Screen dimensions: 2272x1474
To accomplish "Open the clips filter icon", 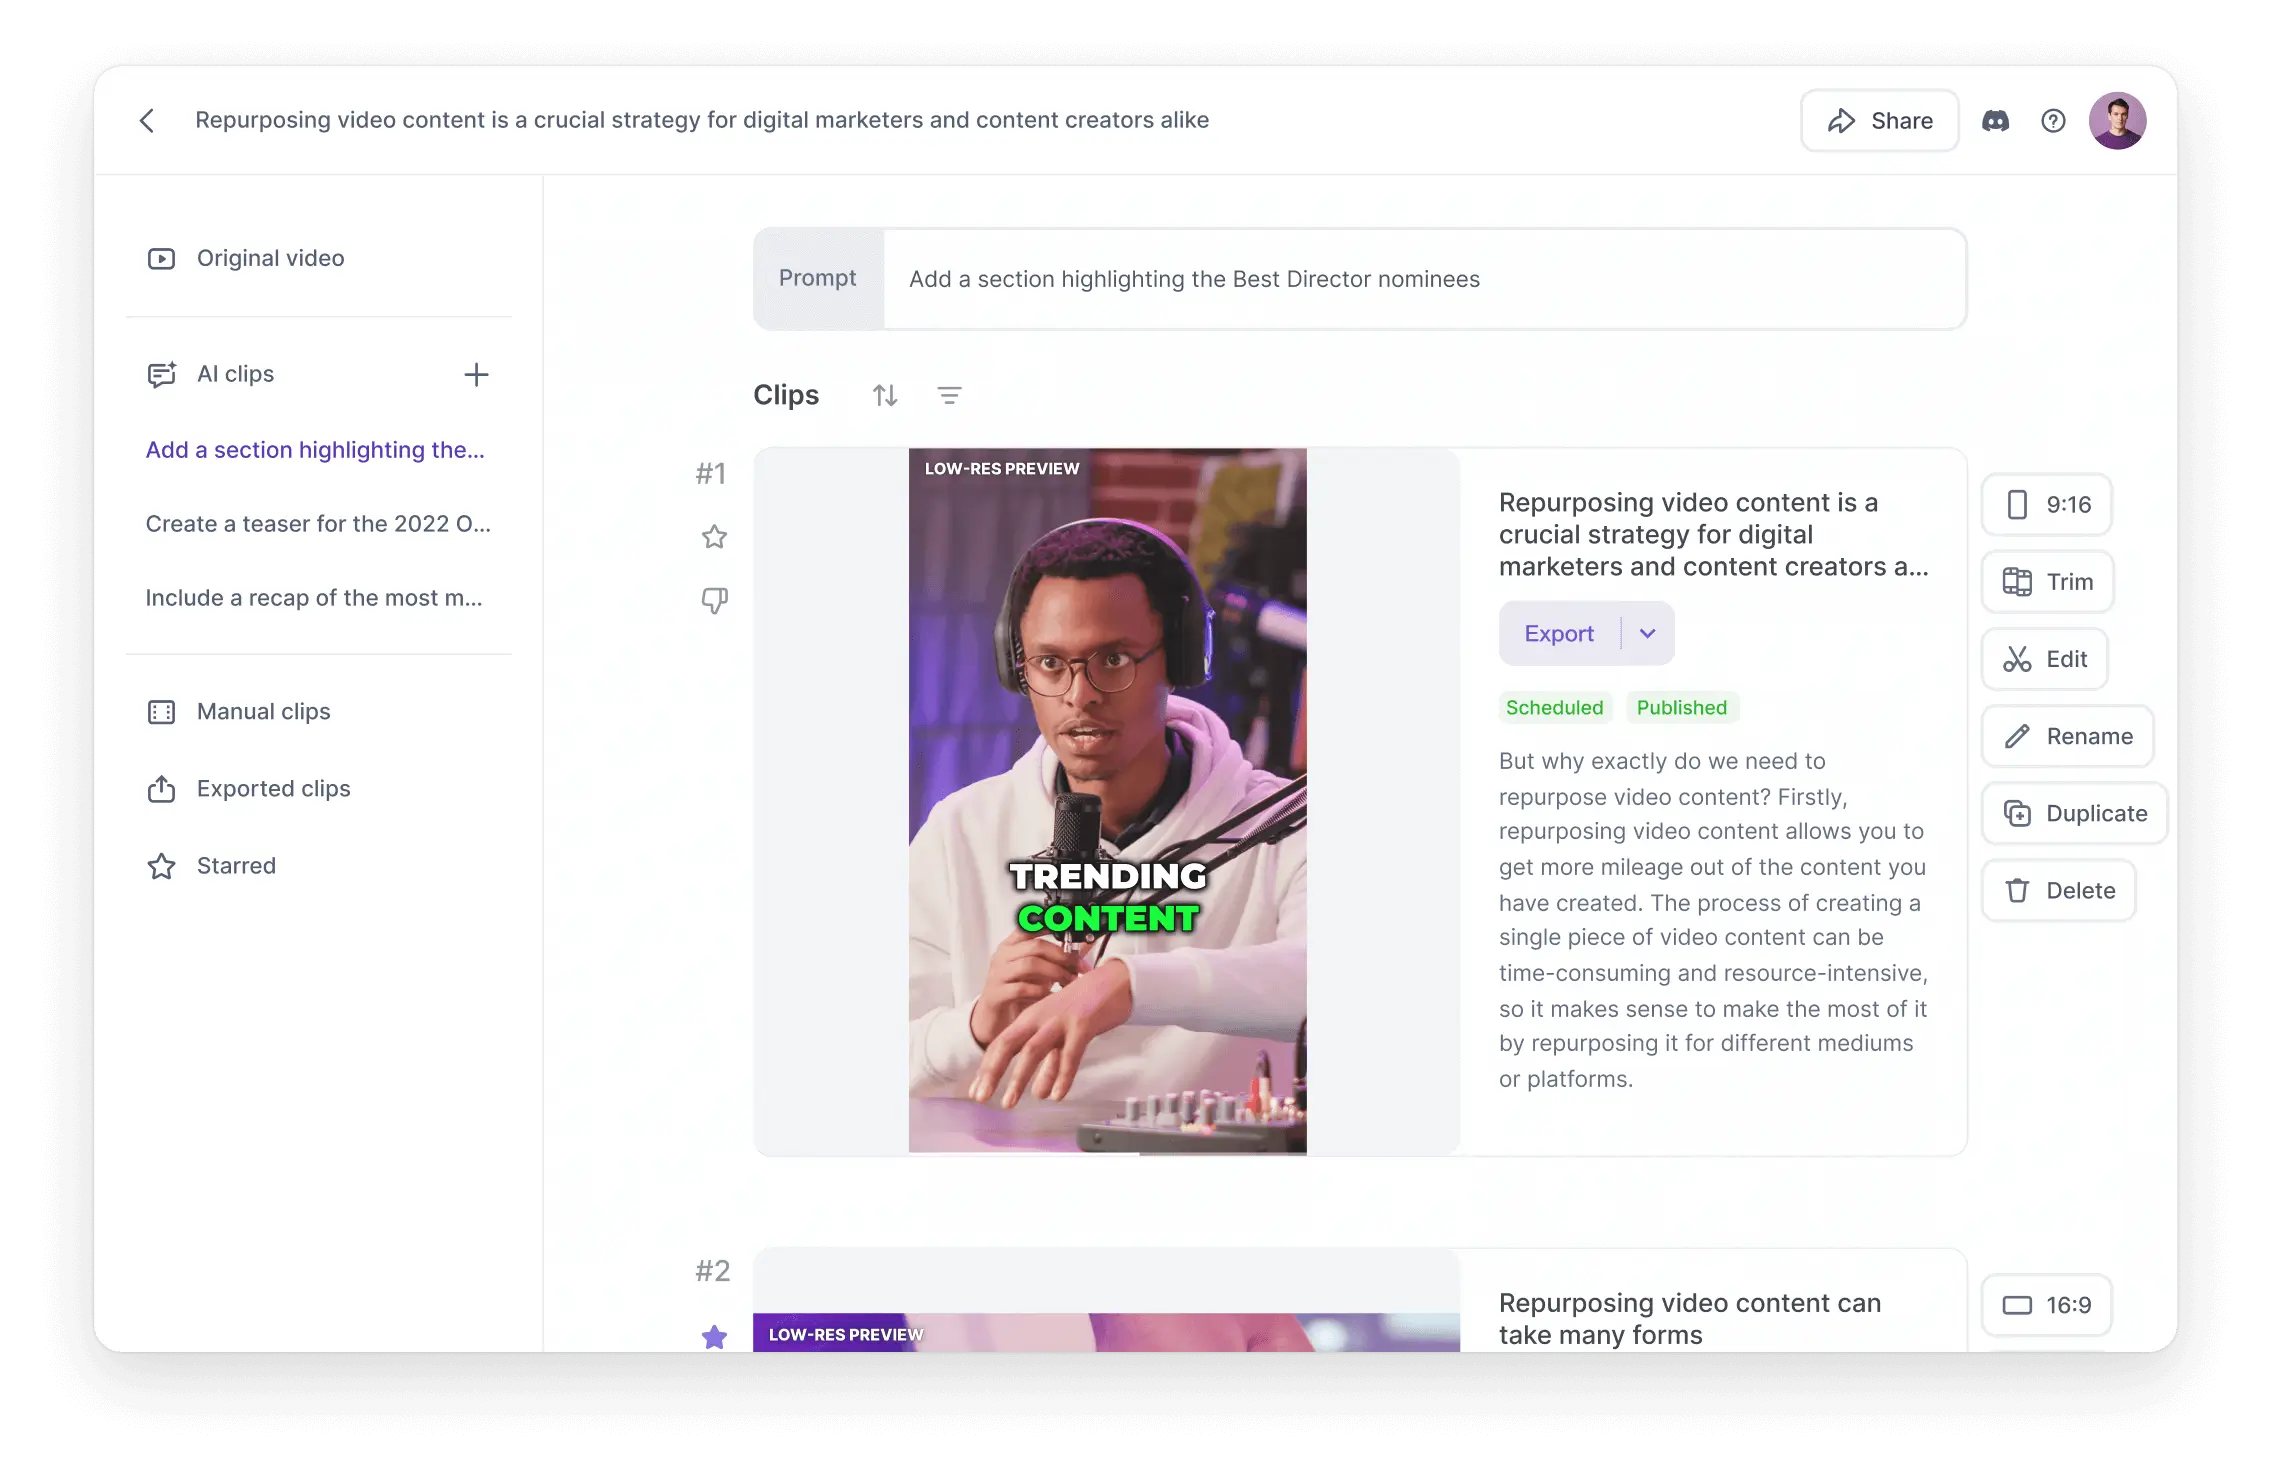I will [949, 396].
